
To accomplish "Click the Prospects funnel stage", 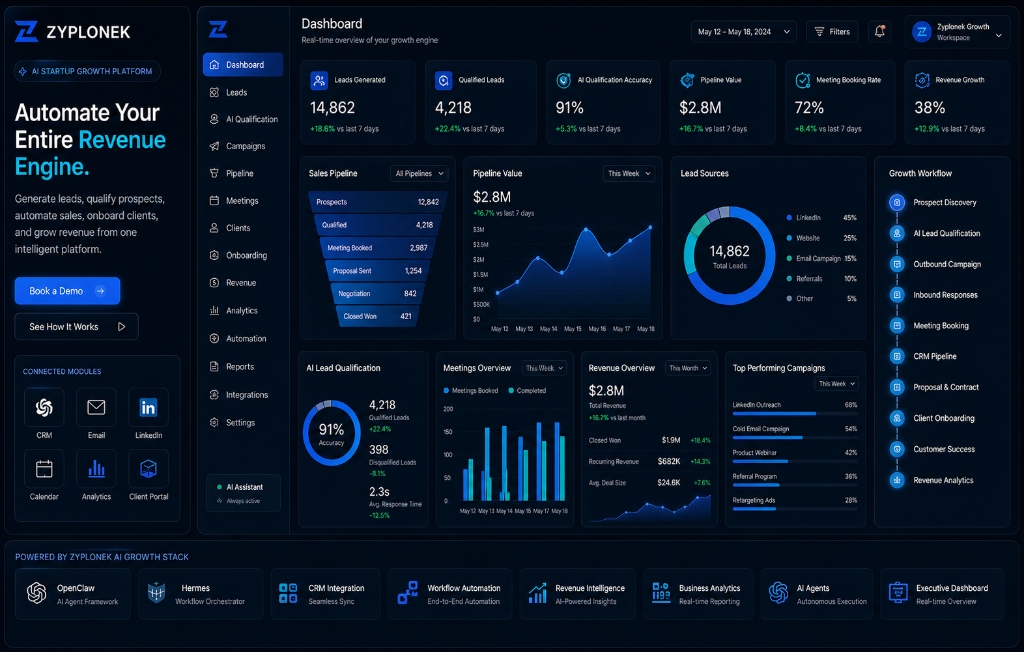I will tap(377, 202).
